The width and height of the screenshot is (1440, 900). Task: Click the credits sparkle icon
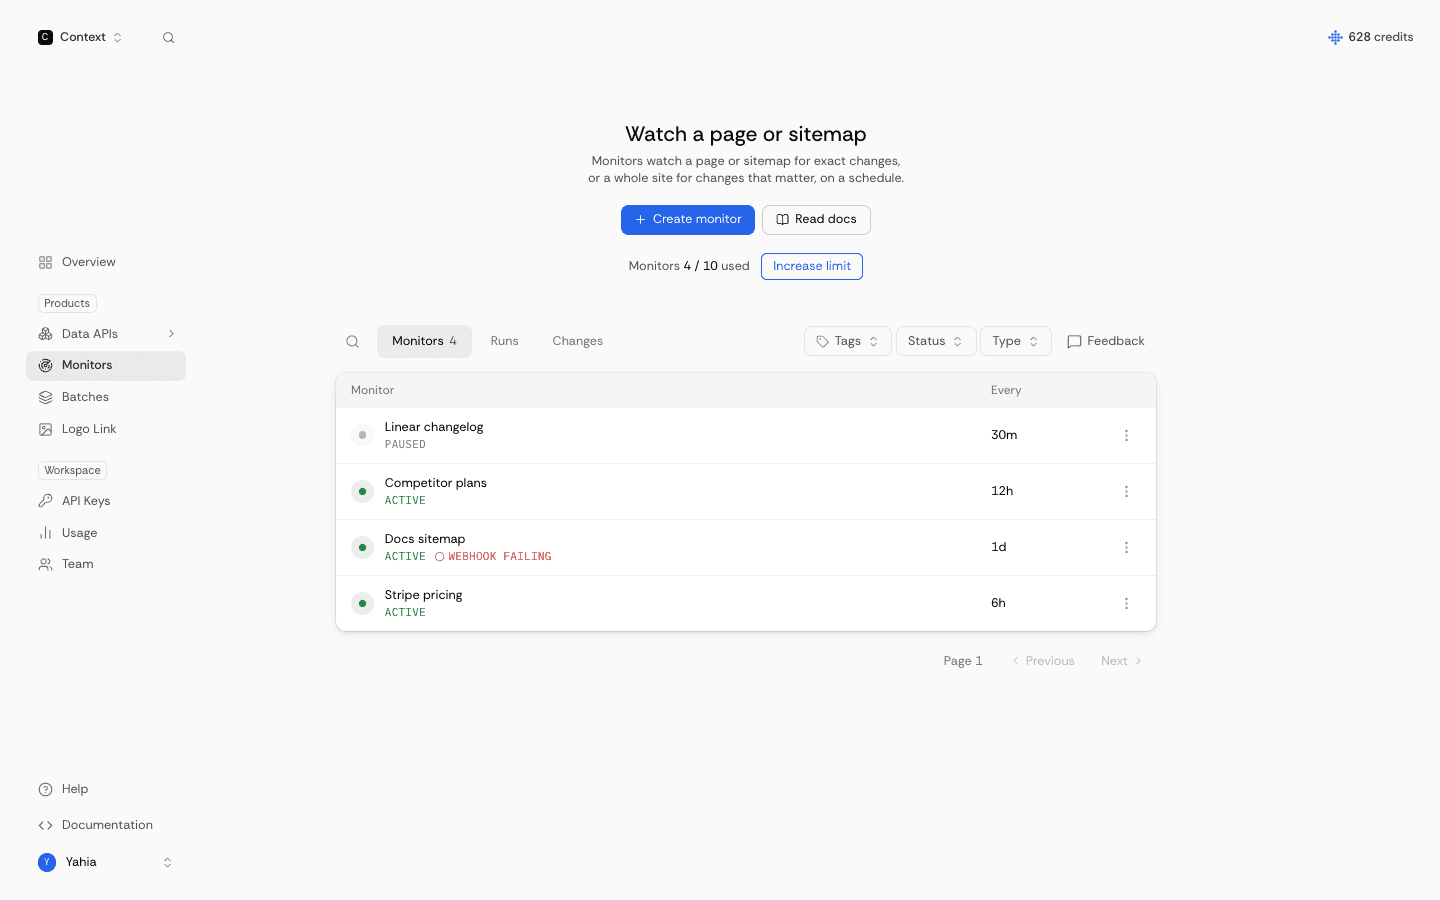[x=1335, y=37]
